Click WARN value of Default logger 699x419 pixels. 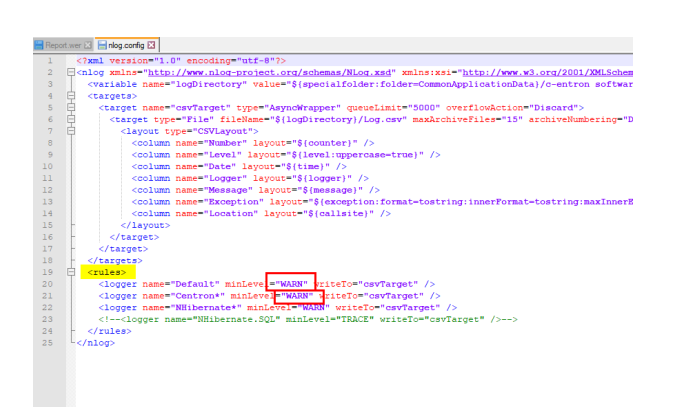294,283
